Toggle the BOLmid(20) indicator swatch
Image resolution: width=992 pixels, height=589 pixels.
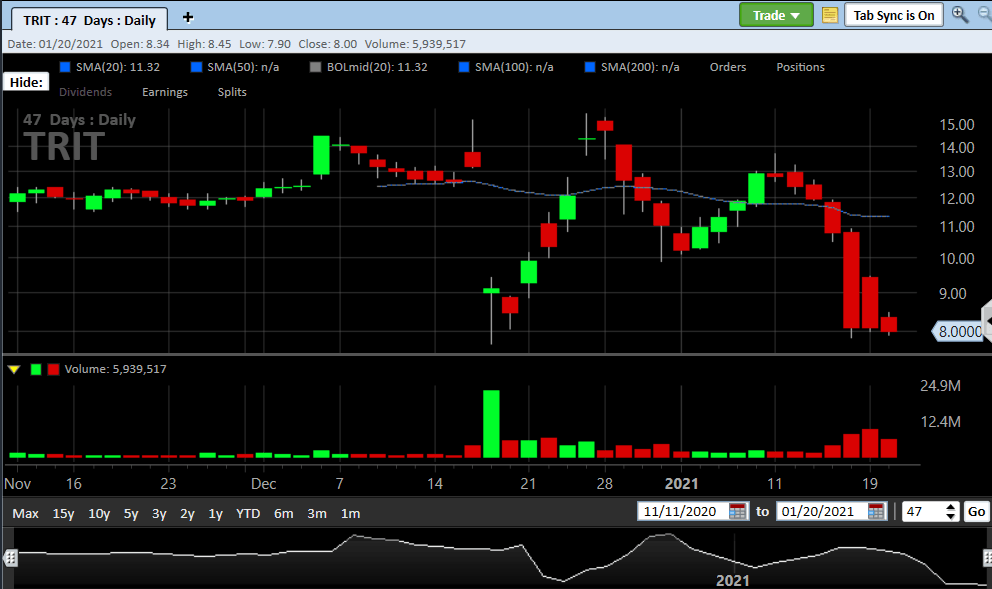click(315, 67)
